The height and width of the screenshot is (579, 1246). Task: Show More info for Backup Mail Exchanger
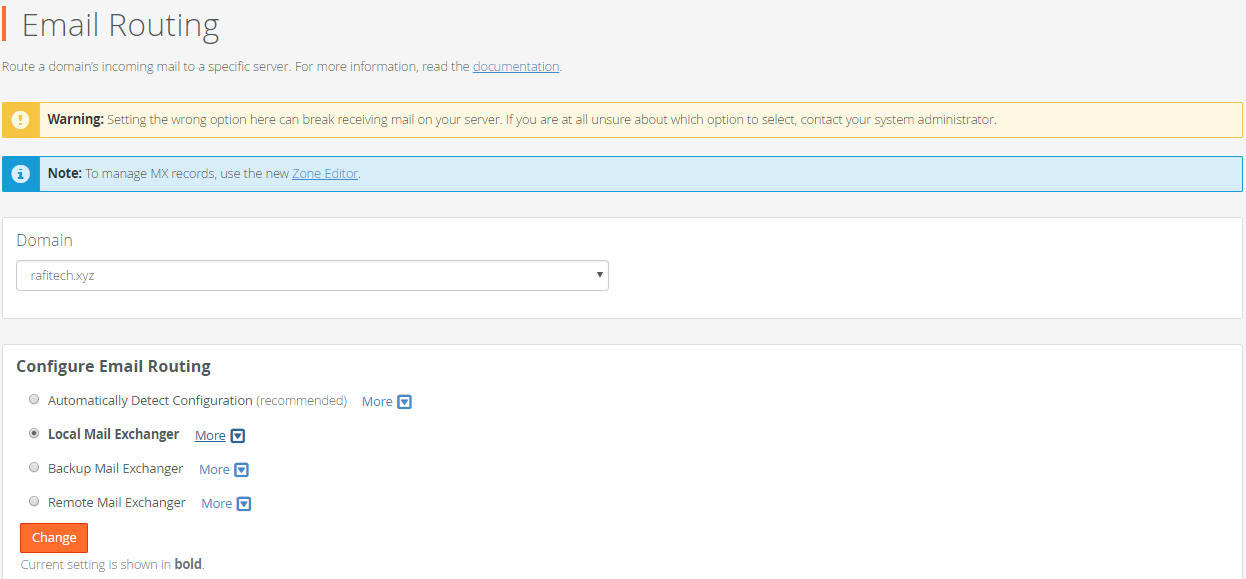pyautogui.click(x=214, y=470)
